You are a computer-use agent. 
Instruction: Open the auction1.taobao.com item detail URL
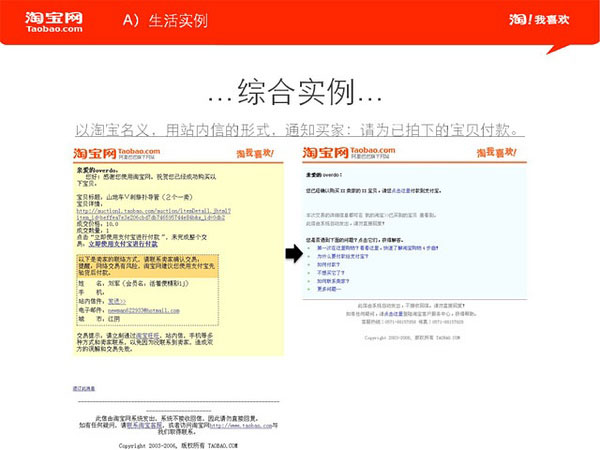(x=153, y=214)
